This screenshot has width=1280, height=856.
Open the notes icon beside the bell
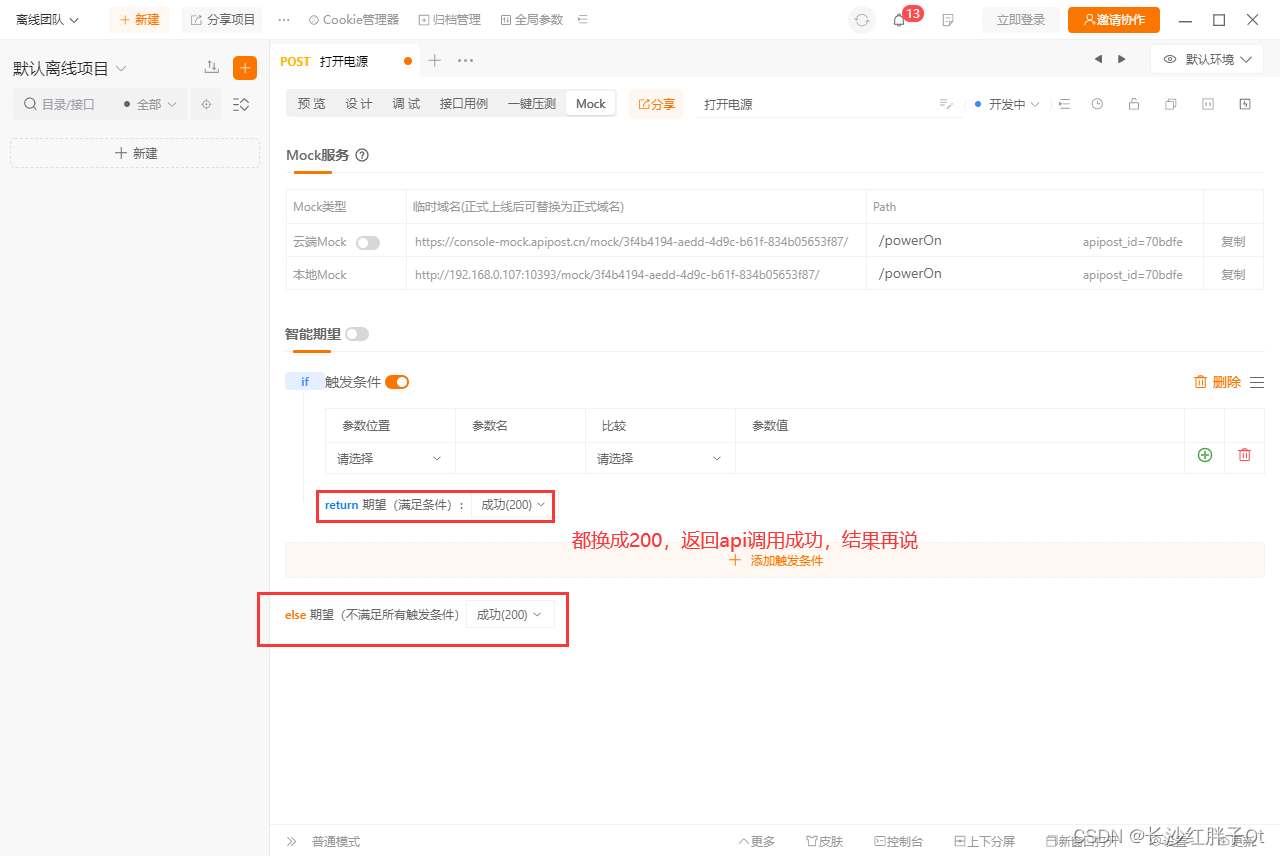(948, 20)
